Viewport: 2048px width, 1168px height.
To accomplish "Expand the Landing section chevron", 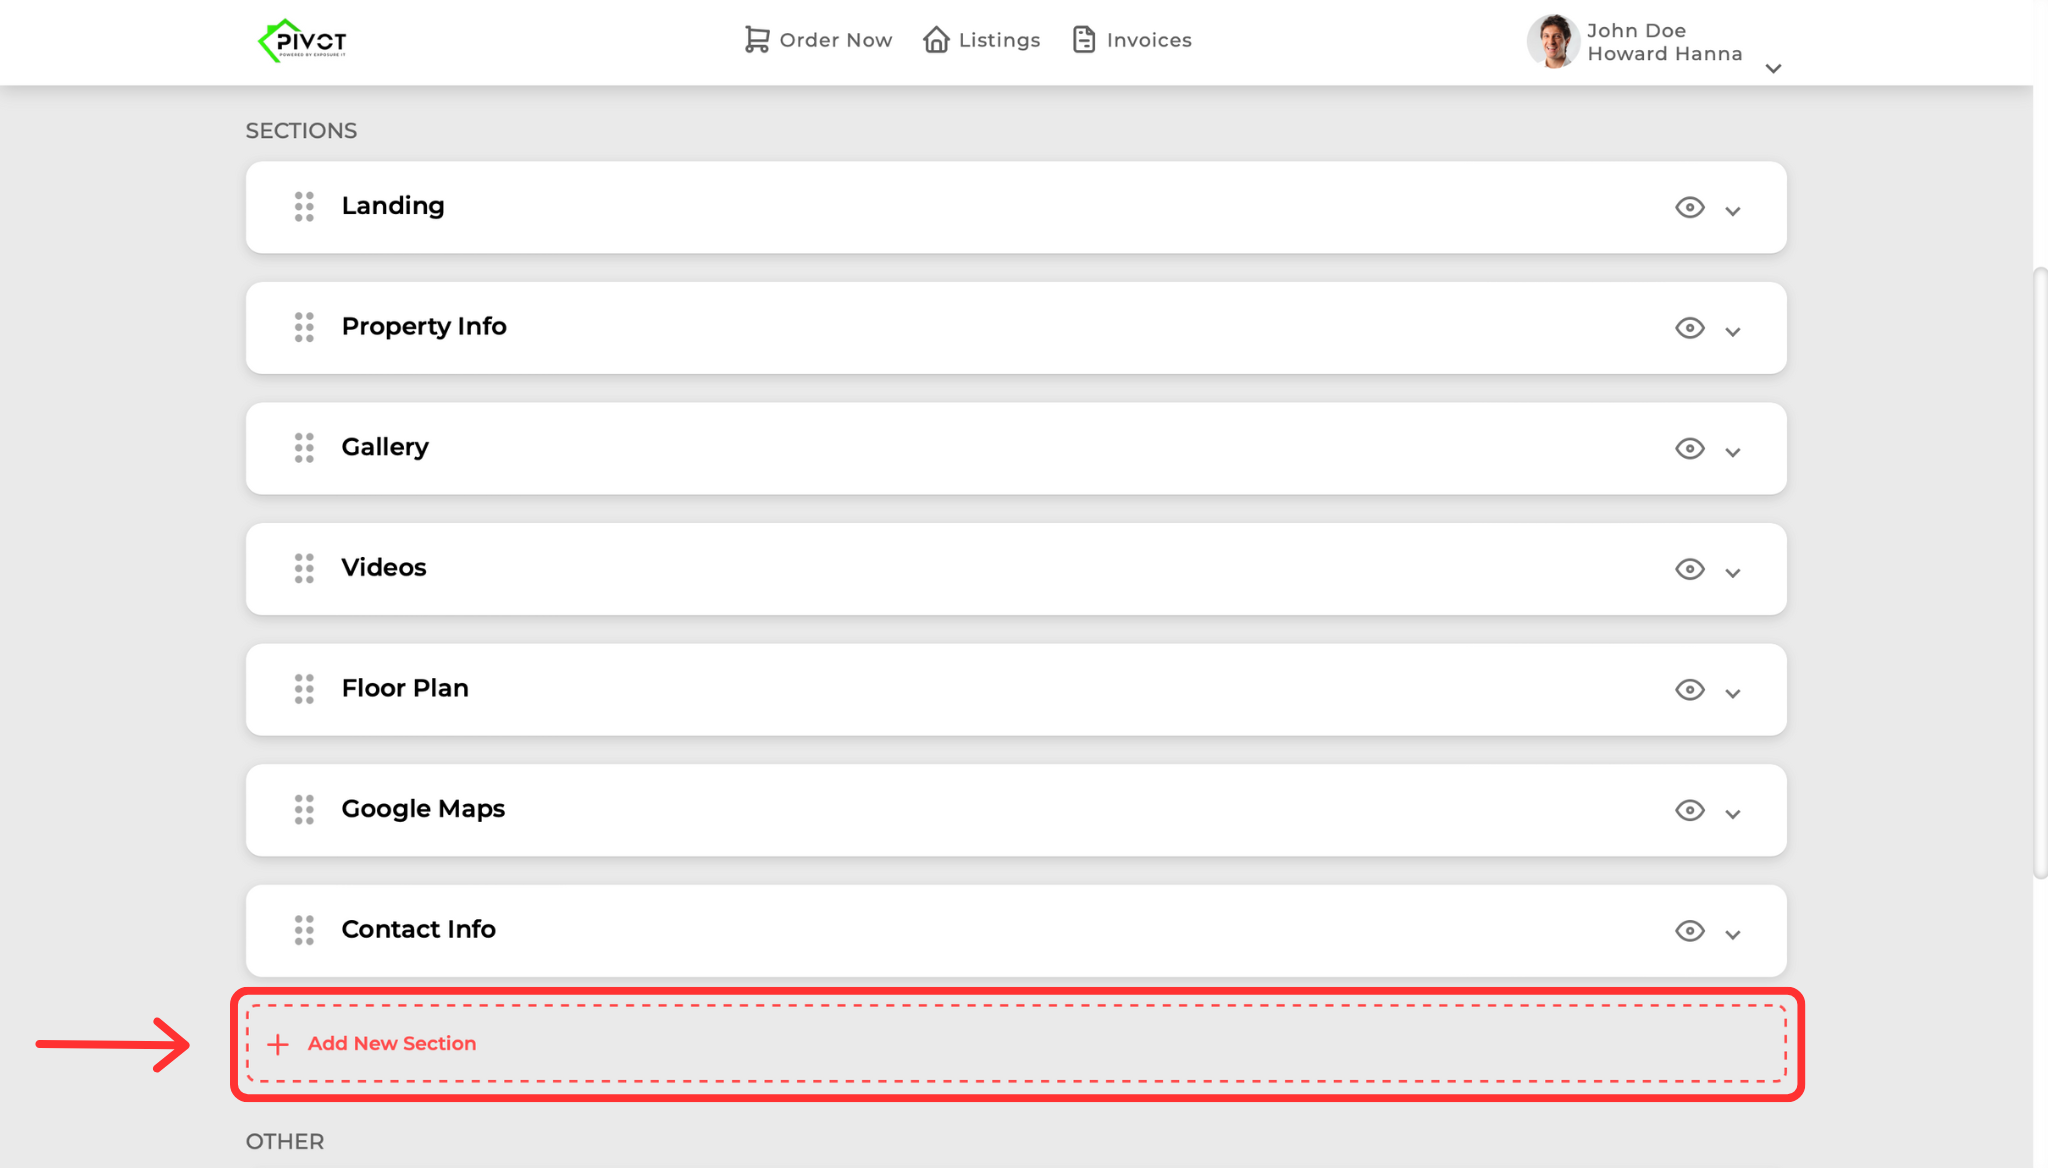I will click(1733, 211).
